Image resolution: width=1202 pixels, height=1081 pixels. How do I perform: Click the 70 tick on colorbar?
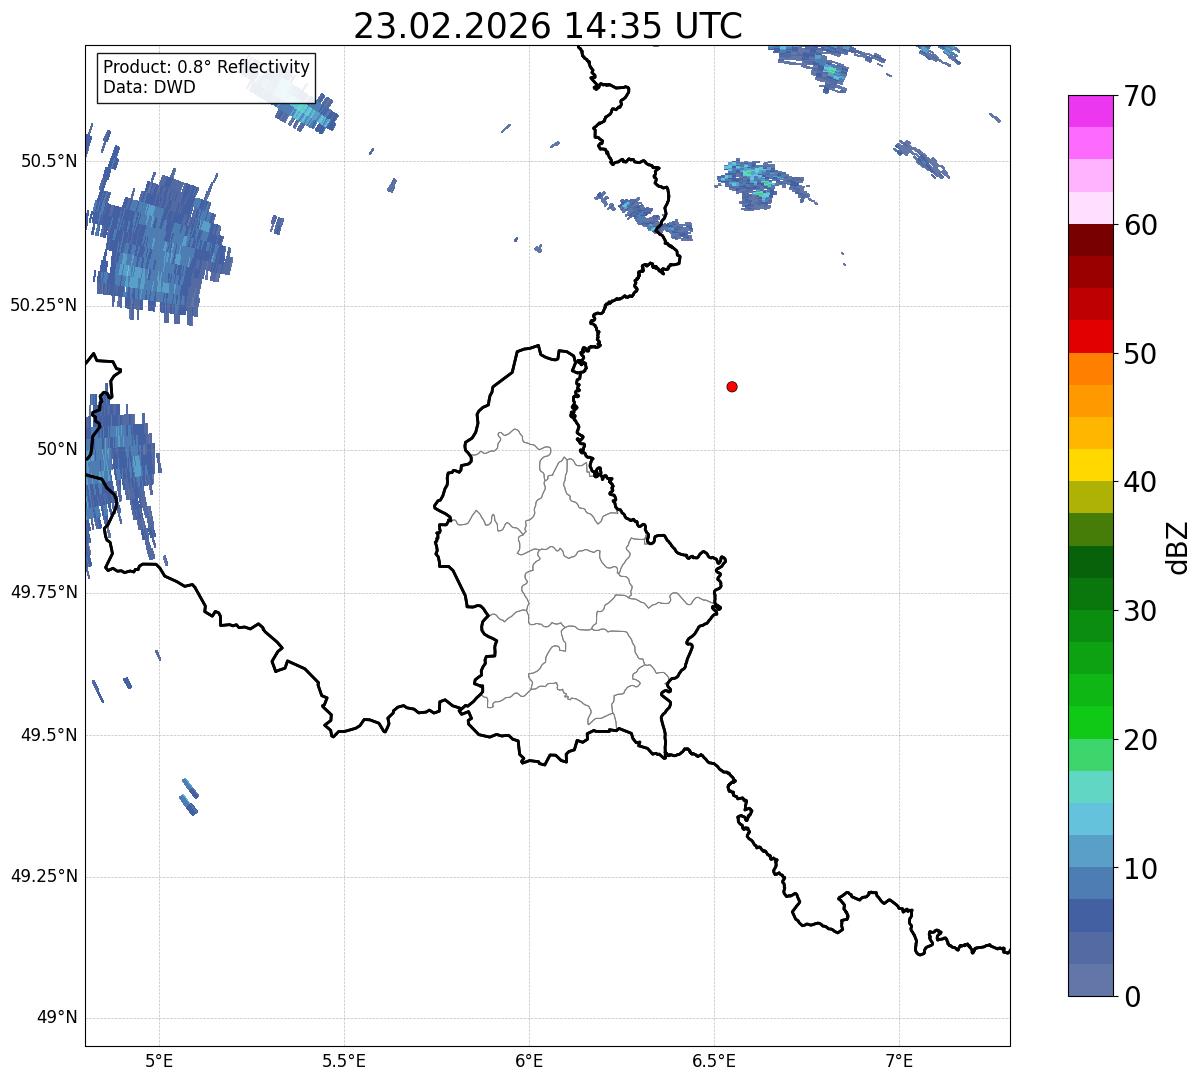(1139, 96)
